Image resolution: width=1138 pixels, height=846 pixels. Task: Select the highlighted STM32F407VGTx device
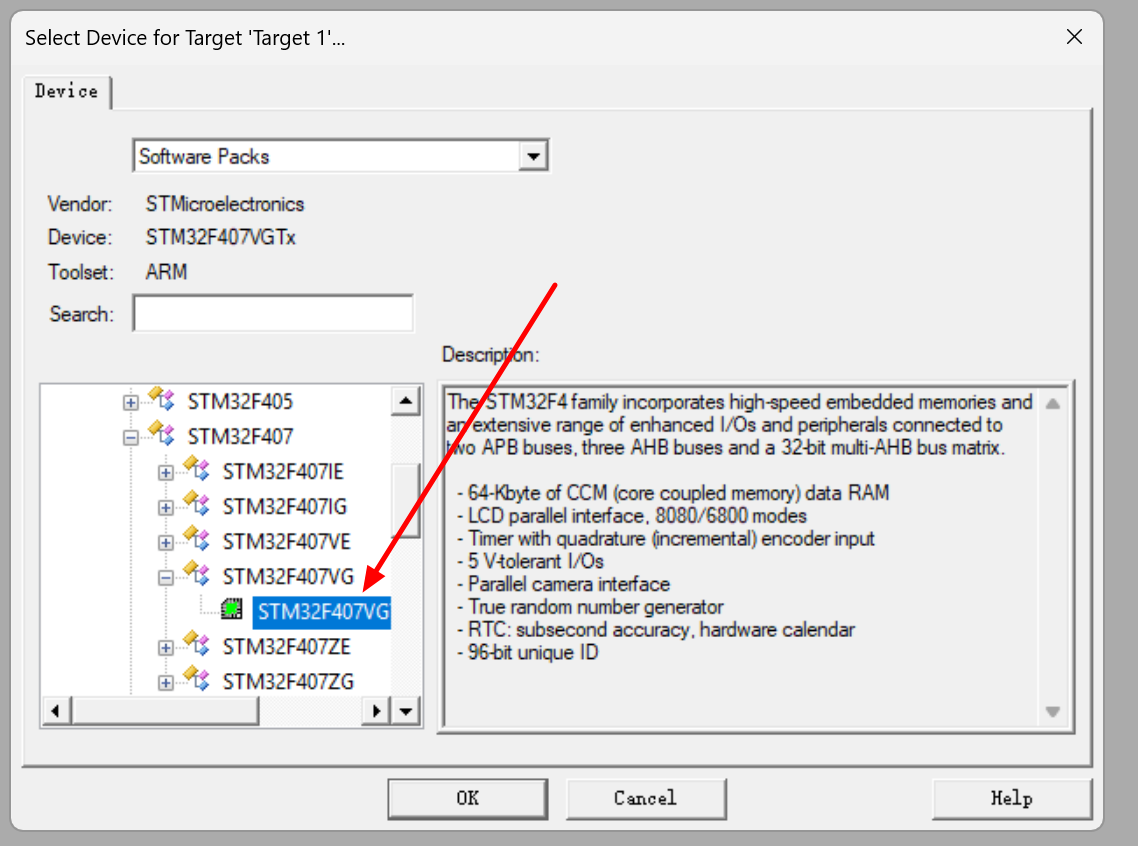click(322, 612)
